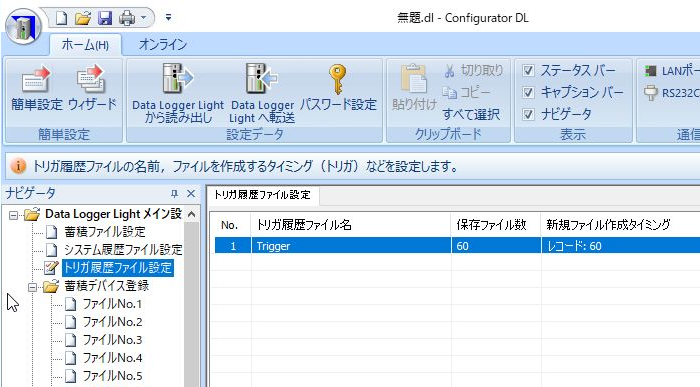Click the navigator scrollbar up arrow
The height and width of the screenshot is (387, 700).
[x=192, y=214]
